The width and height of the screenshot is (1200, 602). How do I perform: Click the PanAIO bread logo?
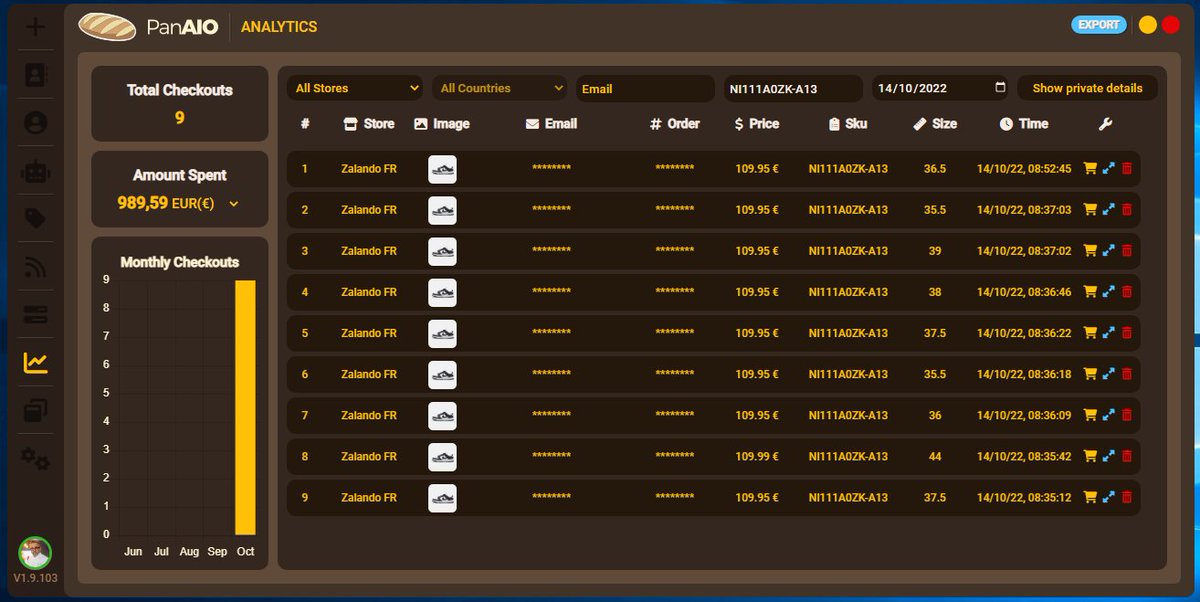coord(107,27)
